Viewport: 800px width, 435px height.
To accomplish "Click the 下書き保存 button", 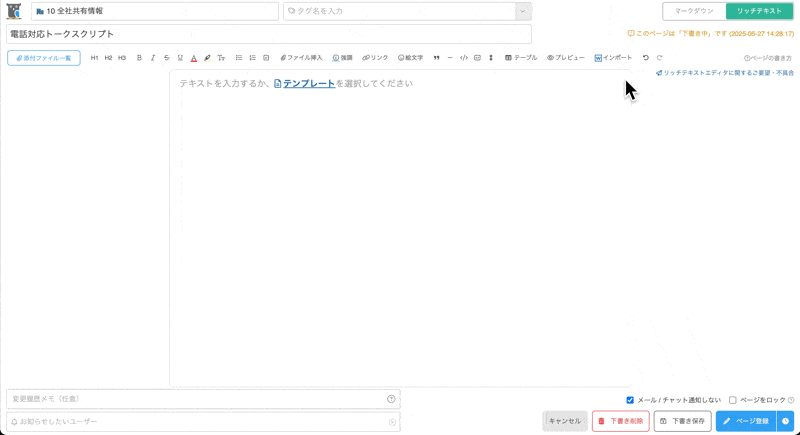I will [683, 421].
